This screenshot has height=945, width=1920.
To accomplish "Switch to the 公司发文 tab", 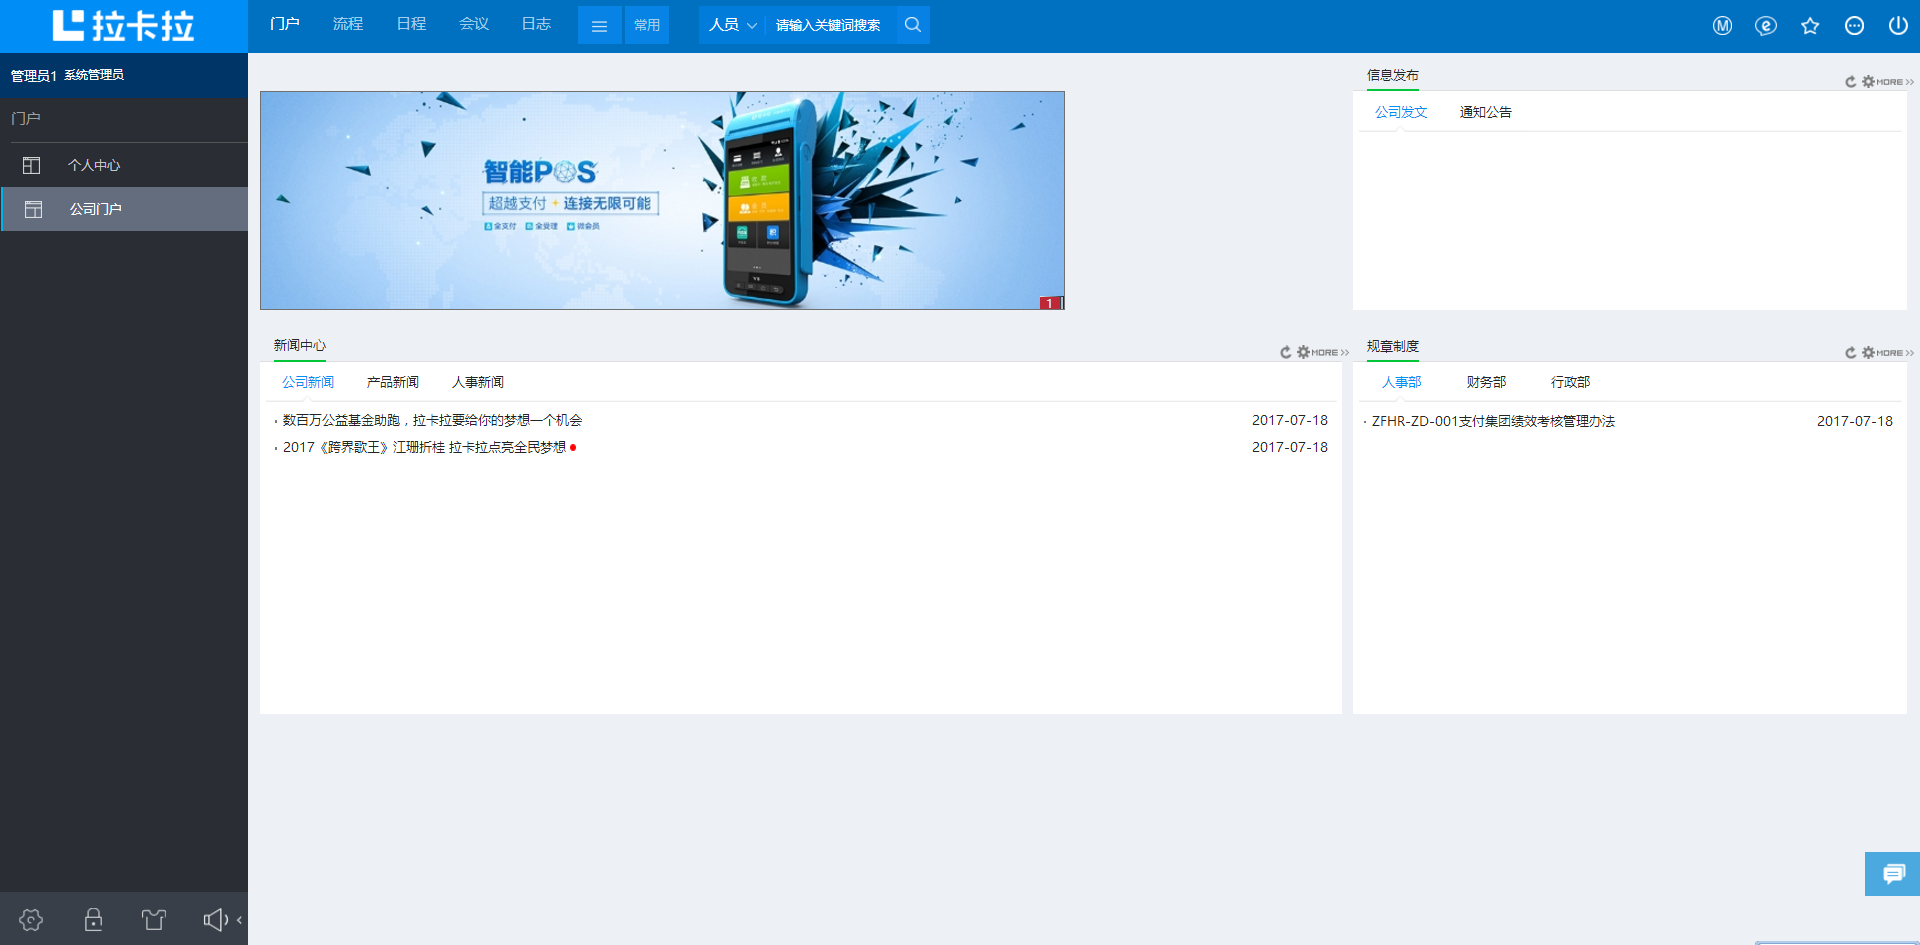I will 1401,112.
